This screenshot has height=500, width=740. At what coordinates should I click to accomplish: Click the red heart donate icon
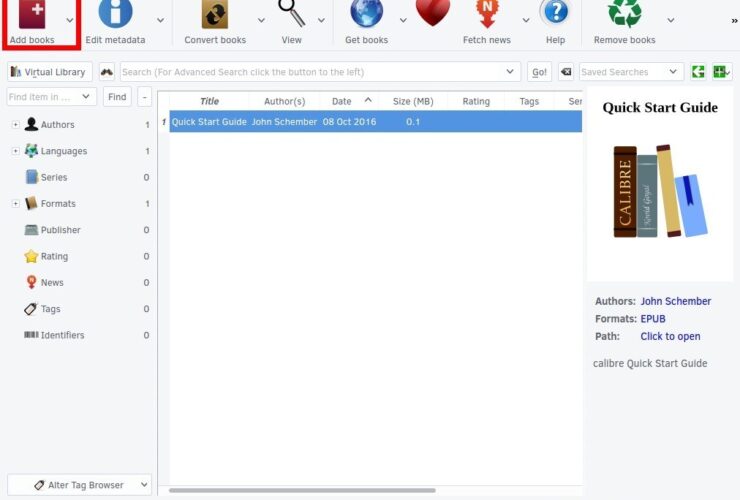pos(433,13)
